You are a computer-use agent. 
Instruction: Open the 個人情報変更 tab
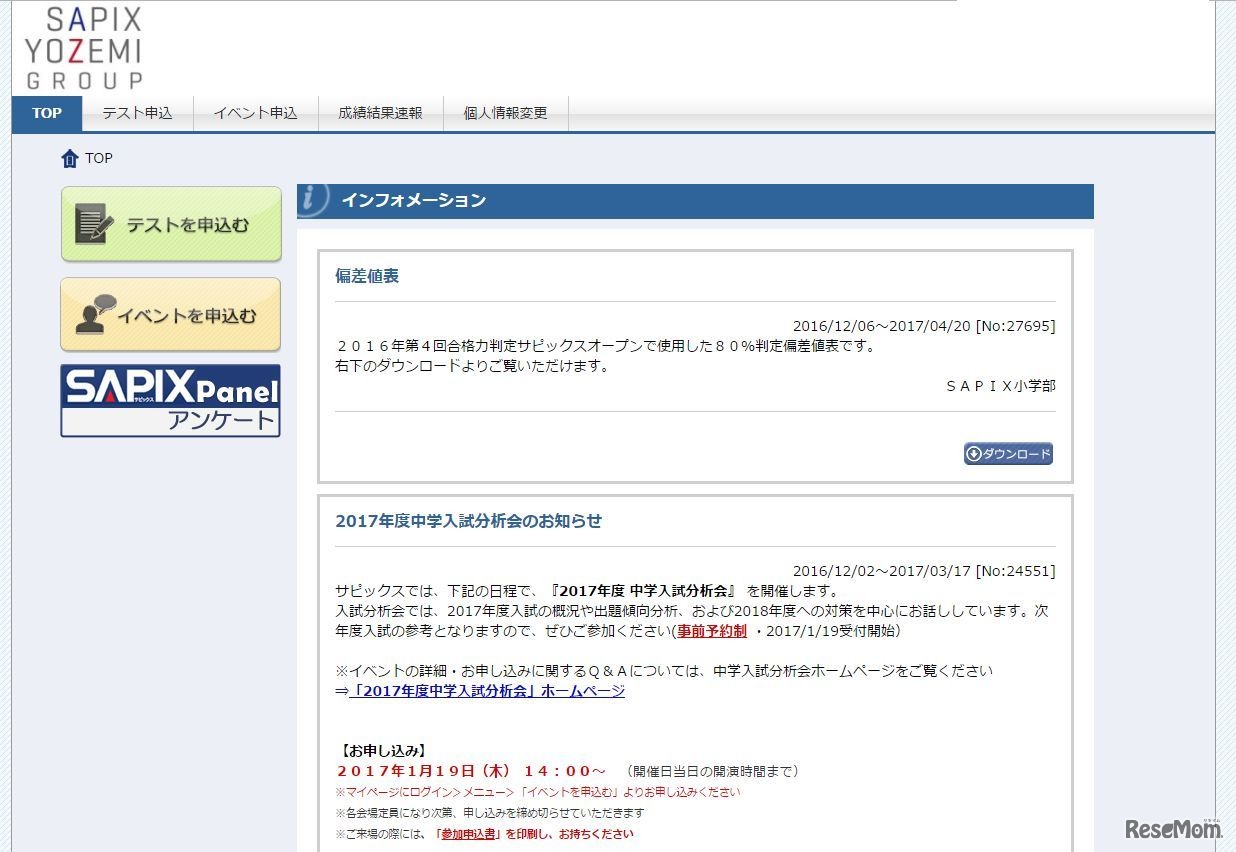[505, 113]
